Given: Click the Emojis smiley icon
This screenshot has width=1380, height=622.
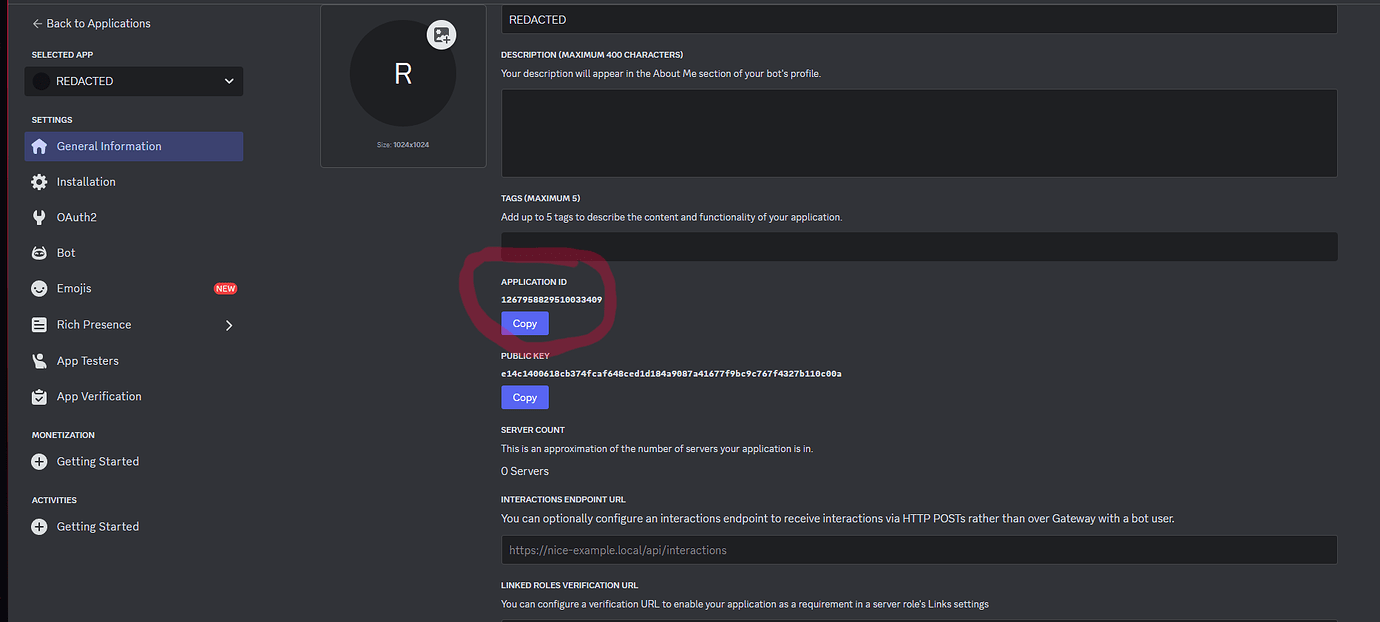Looking at the screenshot, I should 38,288.
